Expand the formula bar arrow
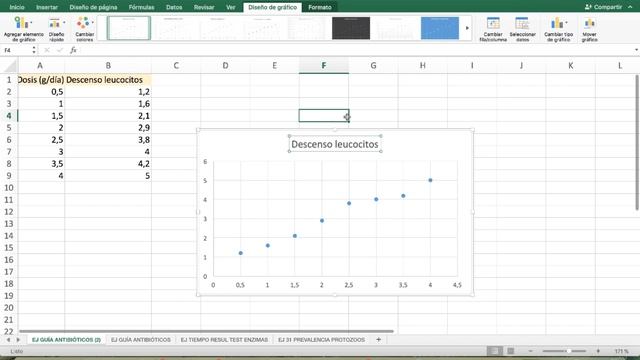This screenshot has height=360, width=640. [636, 50]
